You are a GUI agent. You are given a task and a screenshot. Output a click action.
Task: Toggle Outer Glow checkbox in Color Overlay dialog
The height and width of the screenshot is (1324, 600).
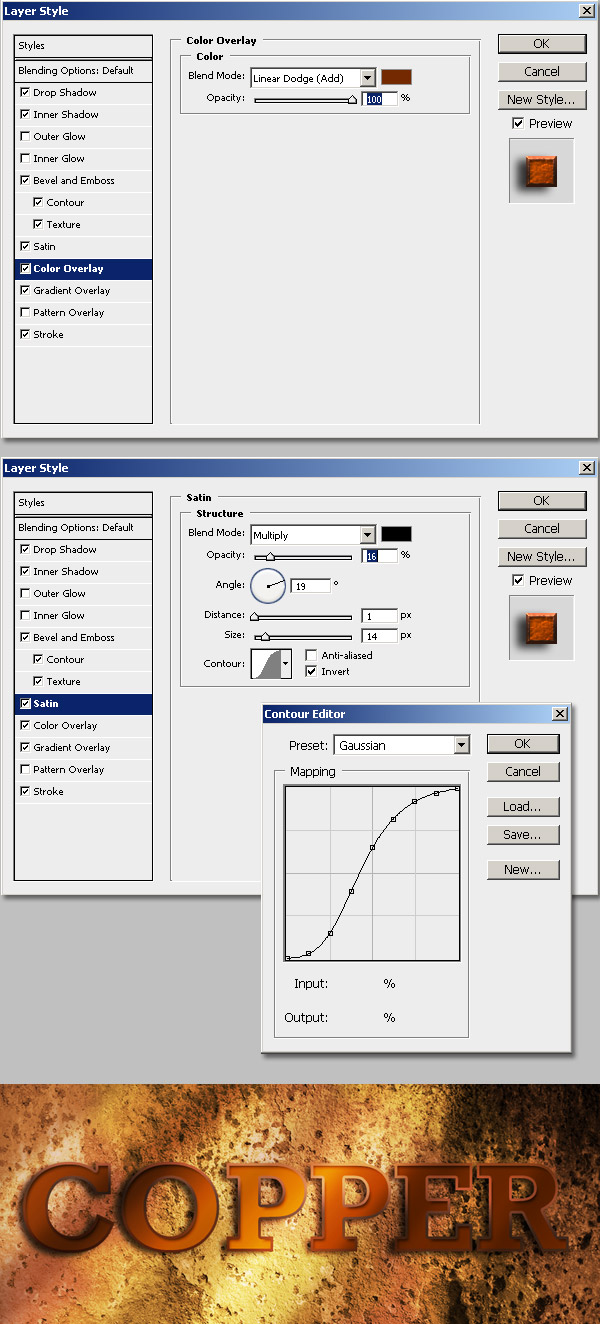click(25, 136)
